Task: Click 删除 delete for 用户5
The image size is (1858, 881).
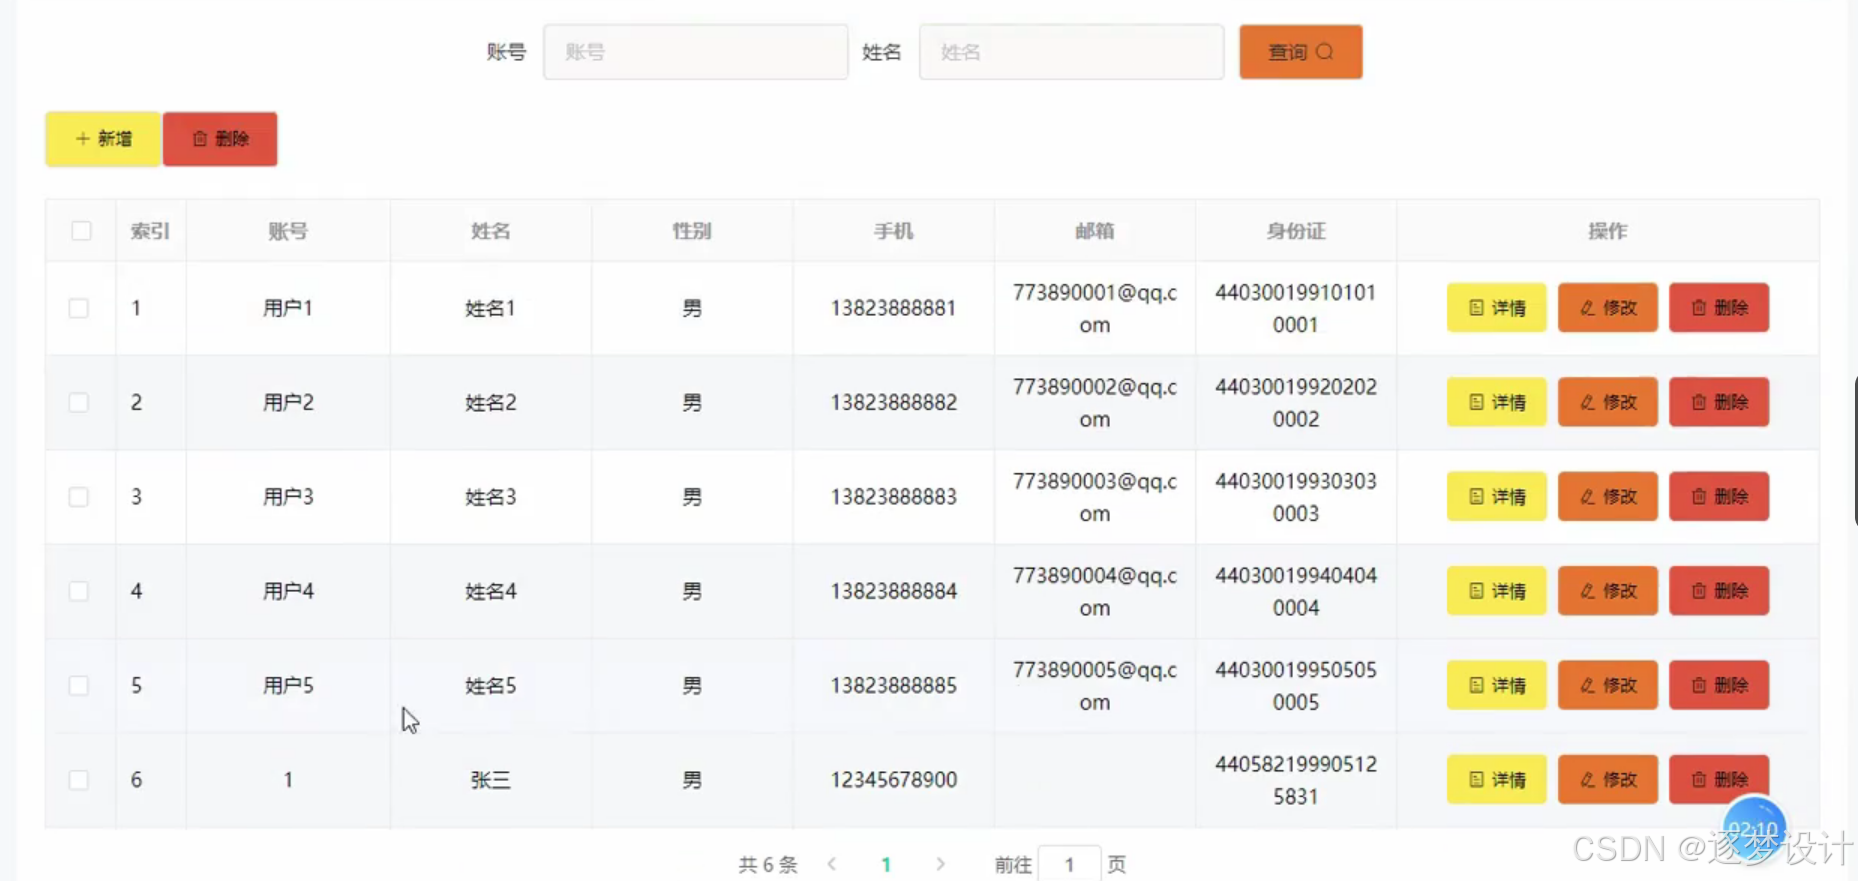Action: 1719,685
